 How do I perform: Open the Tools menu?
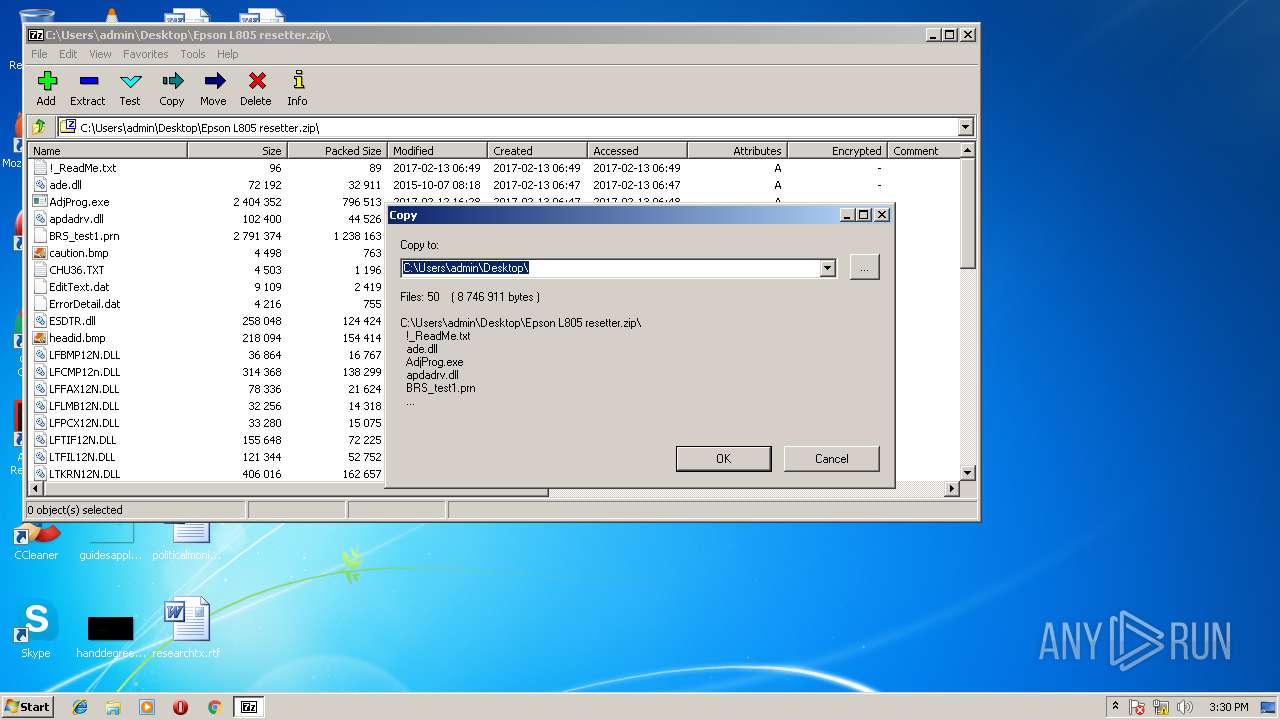193,54
